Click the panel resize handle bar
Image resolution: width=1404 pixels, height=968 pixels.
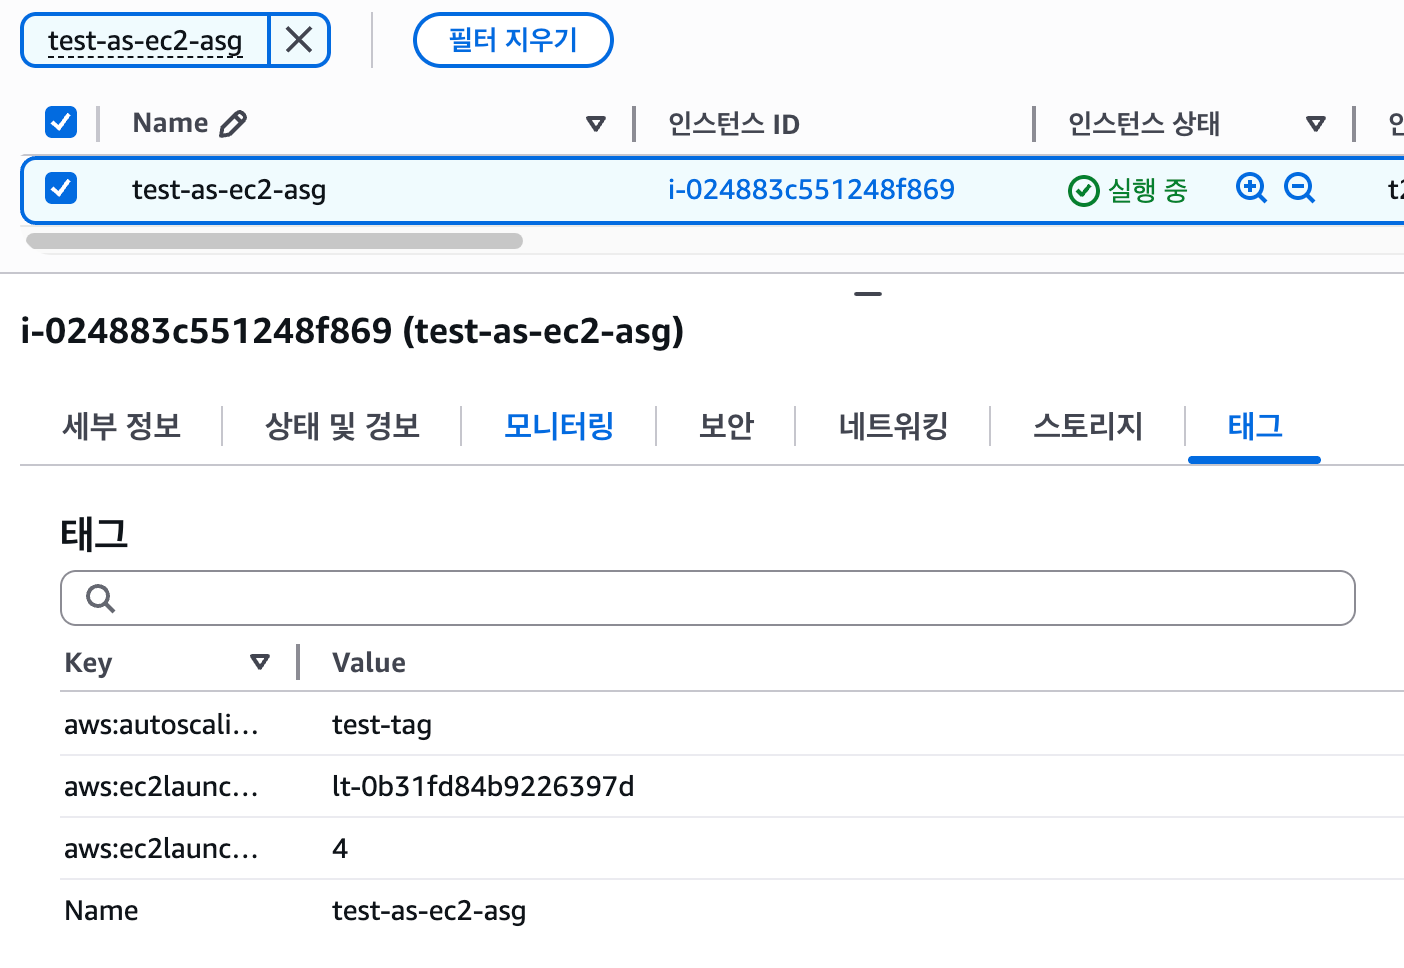(x=868, y=294)
